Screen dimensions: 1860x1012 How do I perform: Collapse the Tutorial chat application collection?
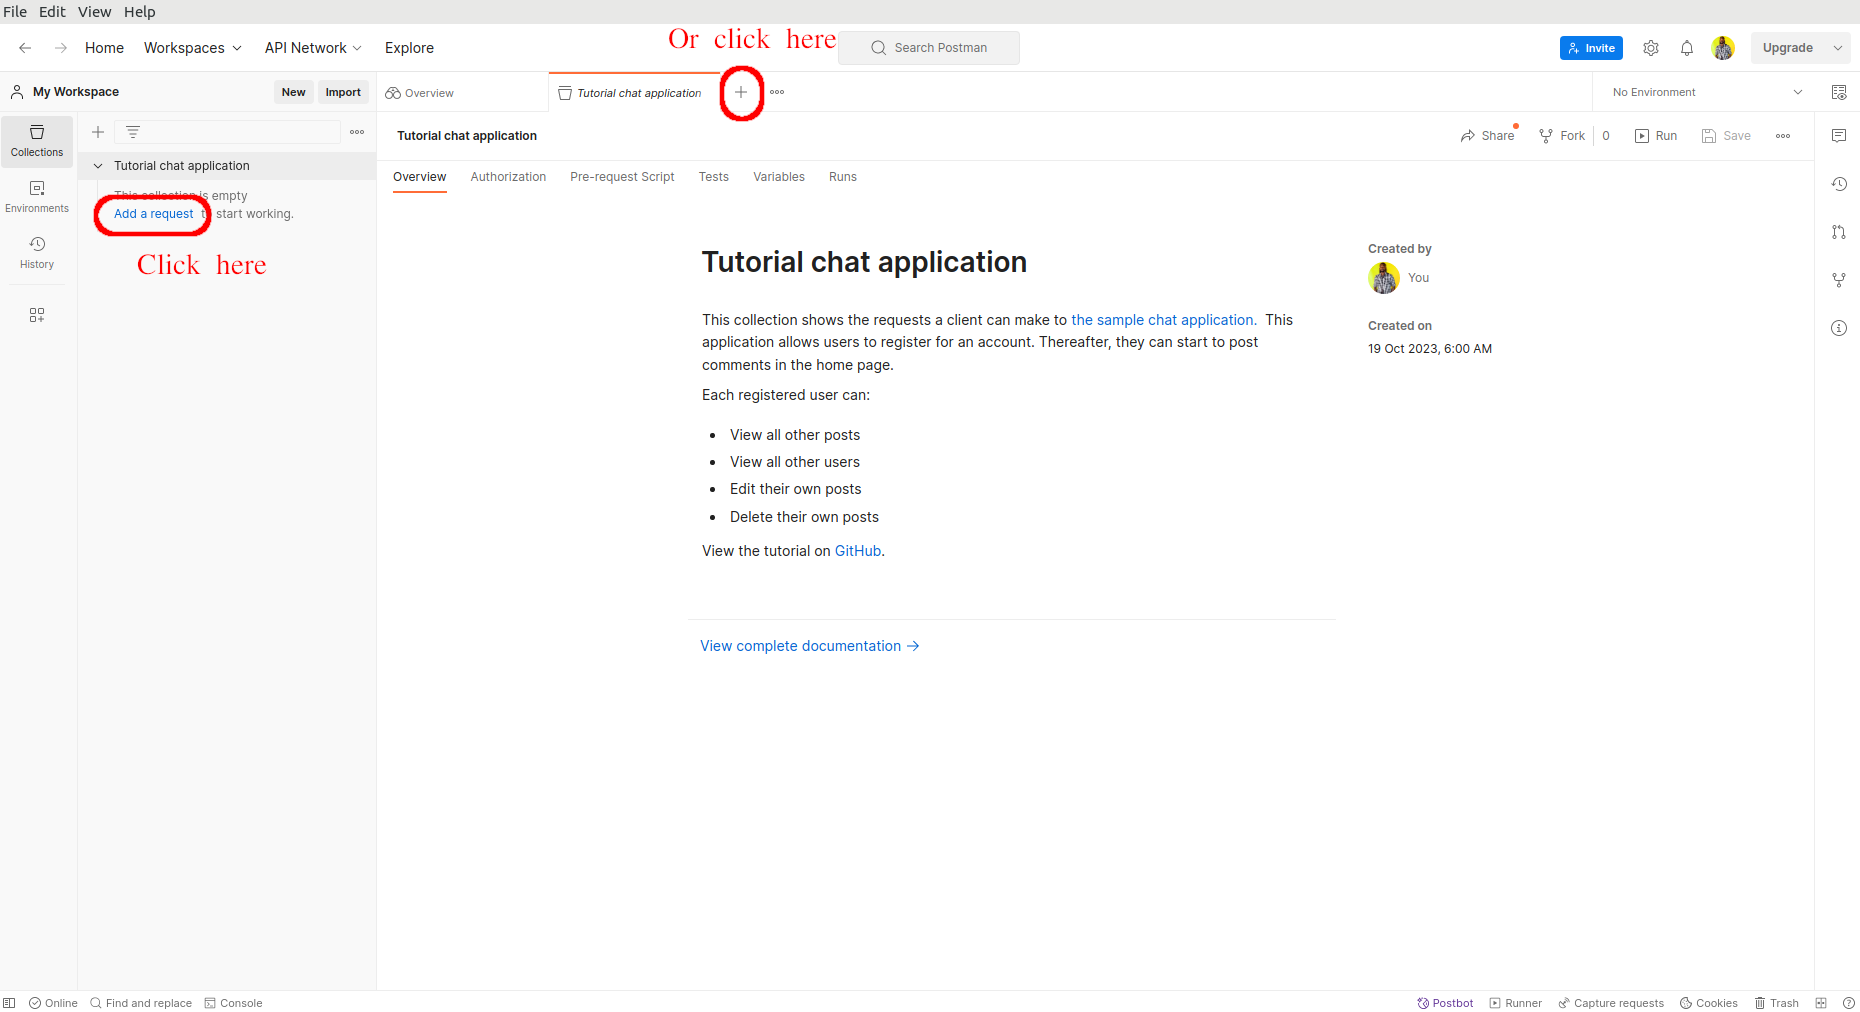point(98,166)
